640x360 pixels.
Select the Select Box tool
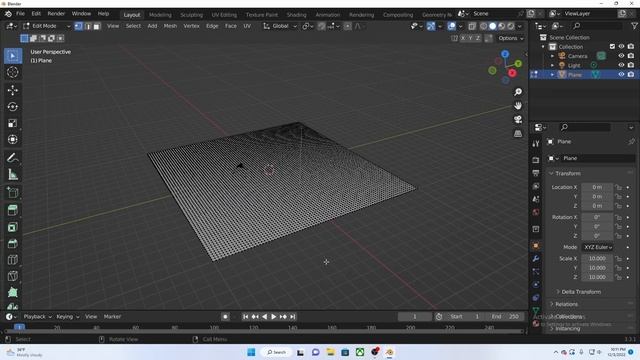(13, 56)
